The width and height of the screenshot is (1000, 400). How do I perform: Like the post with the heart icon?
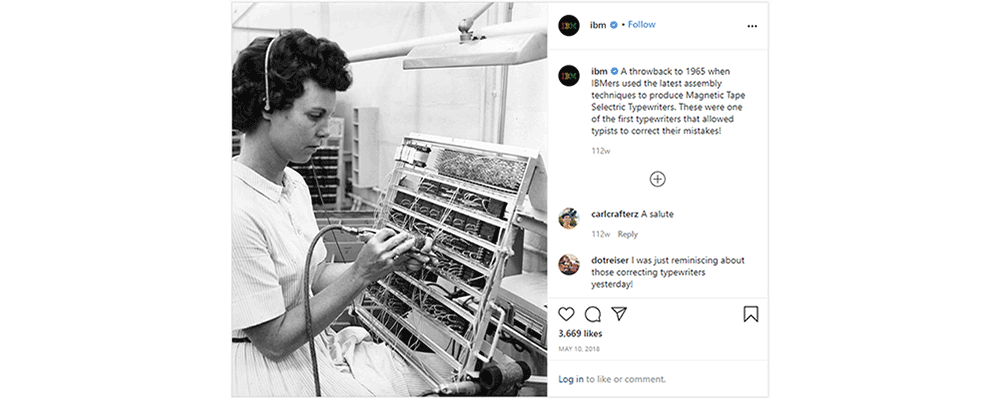pyautogui.click(x=566, y=314)
